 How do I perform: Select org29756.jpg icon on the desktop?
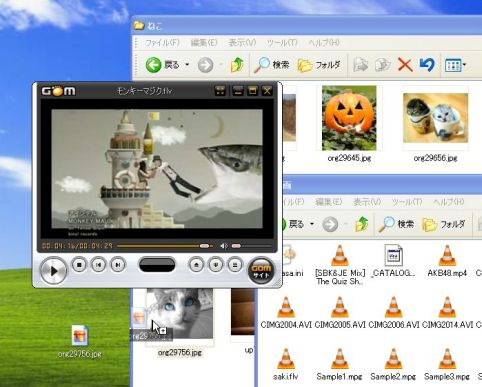click(x=80, y=341)
